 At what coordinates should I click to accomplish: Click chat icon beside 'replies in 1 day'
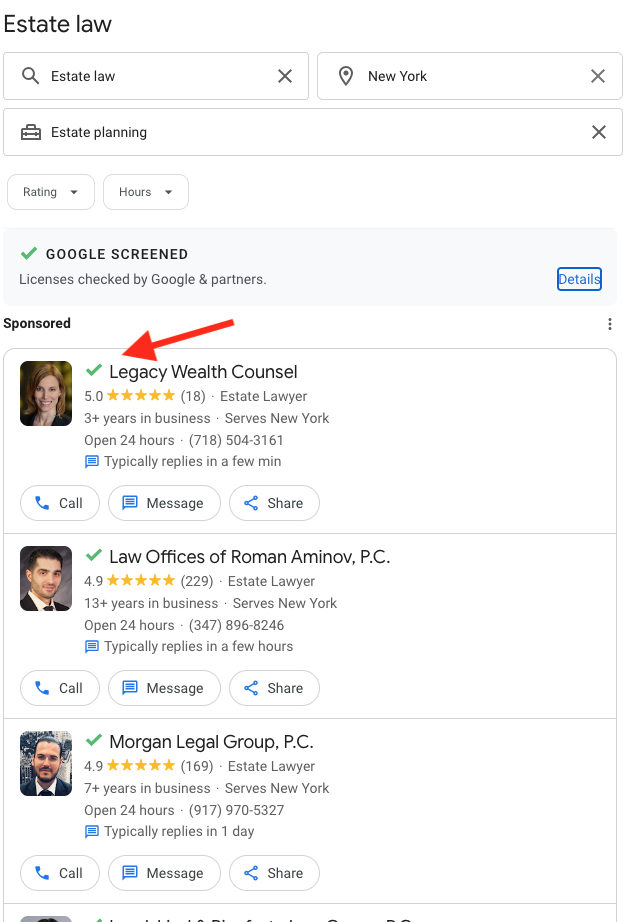[92, 831]
